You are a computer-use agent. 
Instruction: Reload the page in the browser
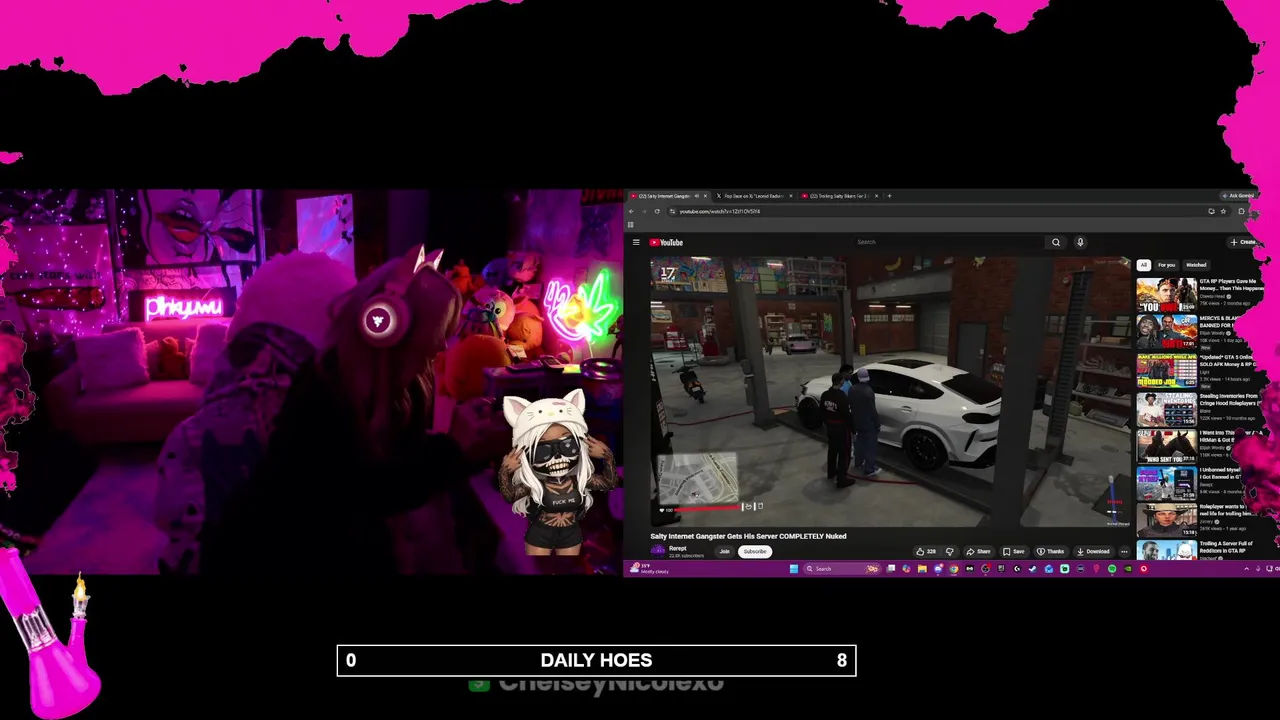(x=657, y=211)
